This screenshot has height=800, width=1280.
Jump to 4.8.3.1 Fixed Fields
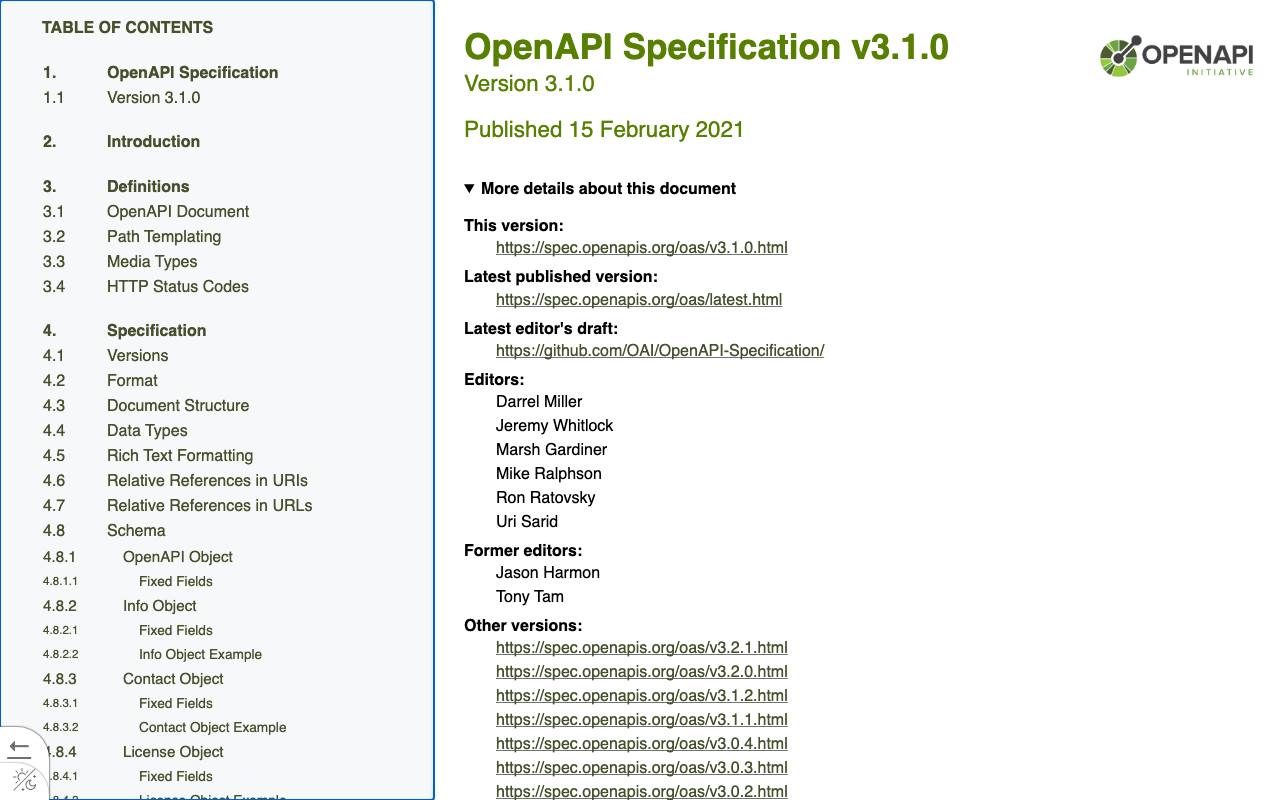[x=128, y=703]
